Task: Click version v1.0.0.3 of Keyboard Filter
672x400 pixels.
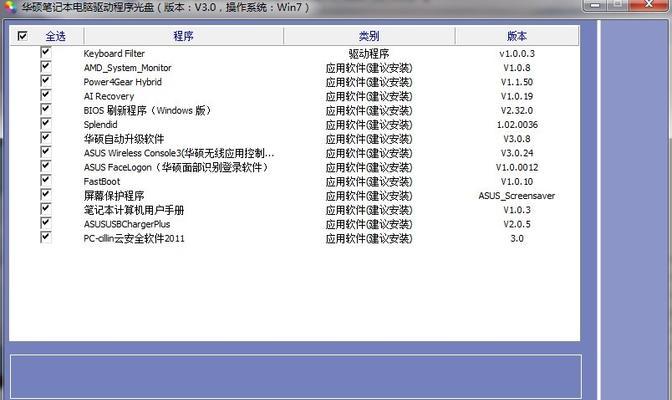Action: tap(517, 54)
